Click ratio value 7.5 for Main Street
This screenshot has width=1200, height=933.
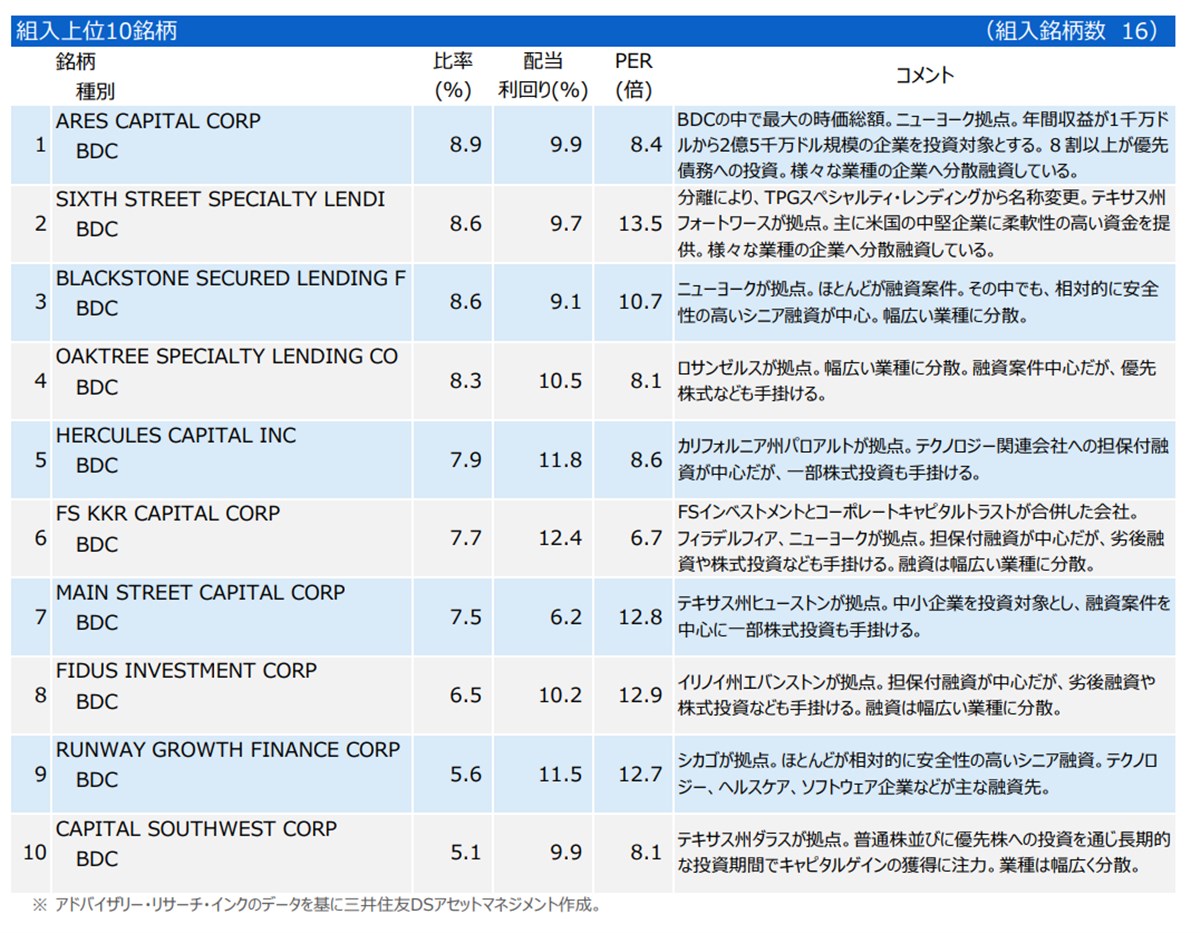pyautogui.click(x=466, y=617)
